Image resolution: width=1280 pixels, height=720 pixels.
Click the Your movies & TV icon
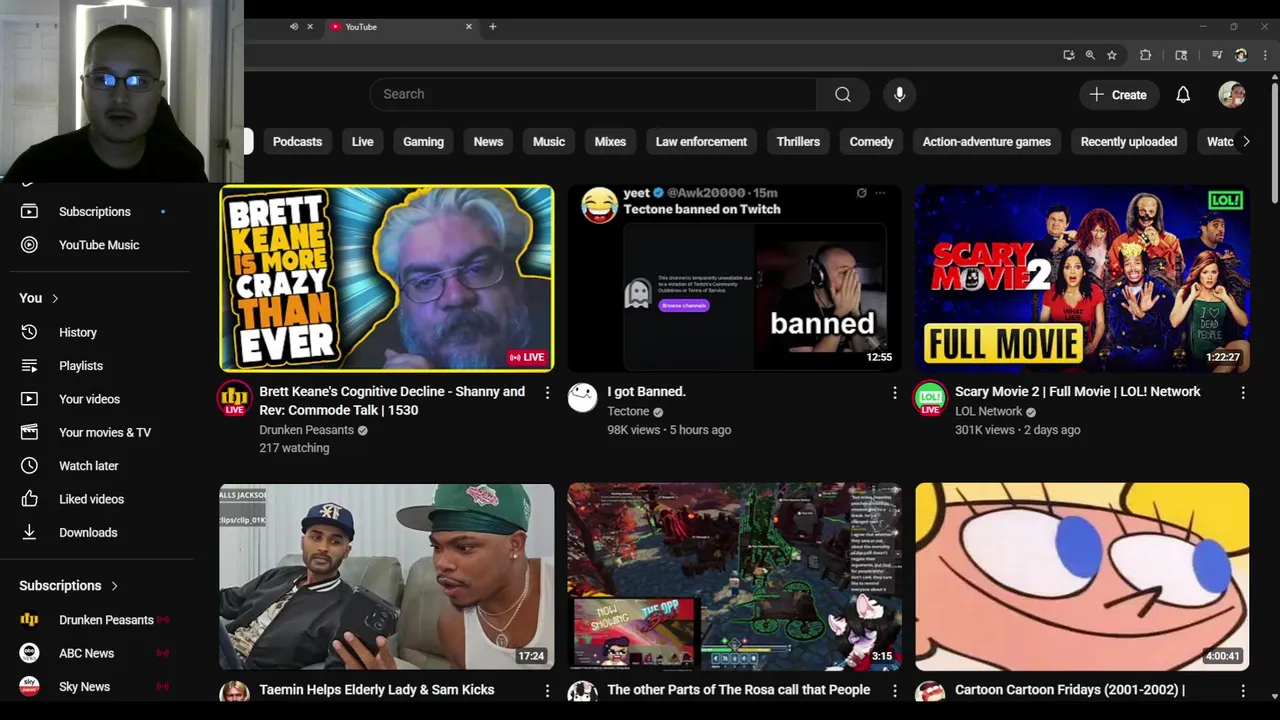[x=29, y=432]
